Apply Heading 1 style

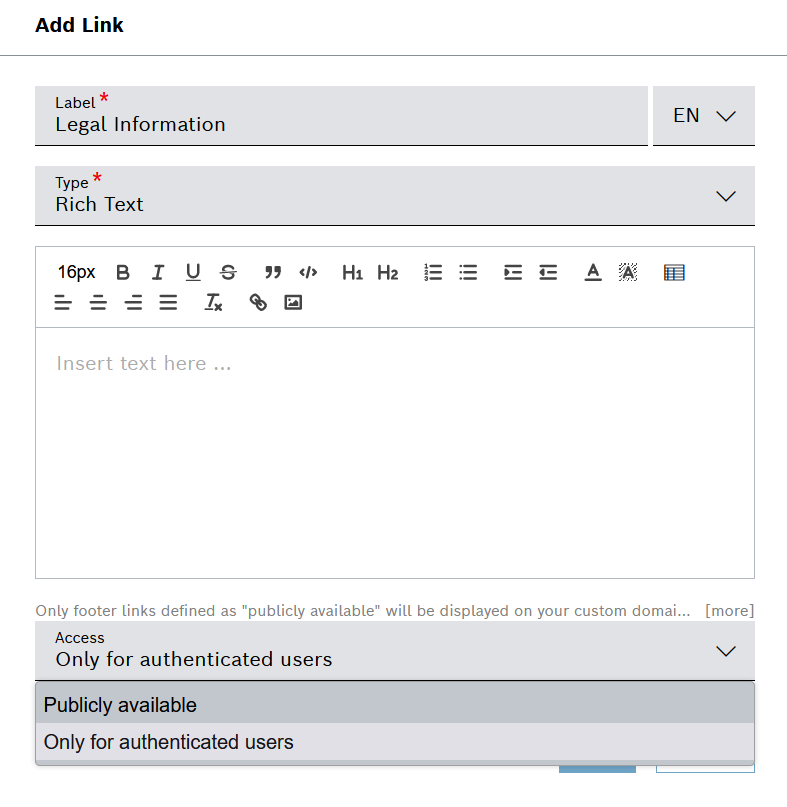tap(352, 272)
